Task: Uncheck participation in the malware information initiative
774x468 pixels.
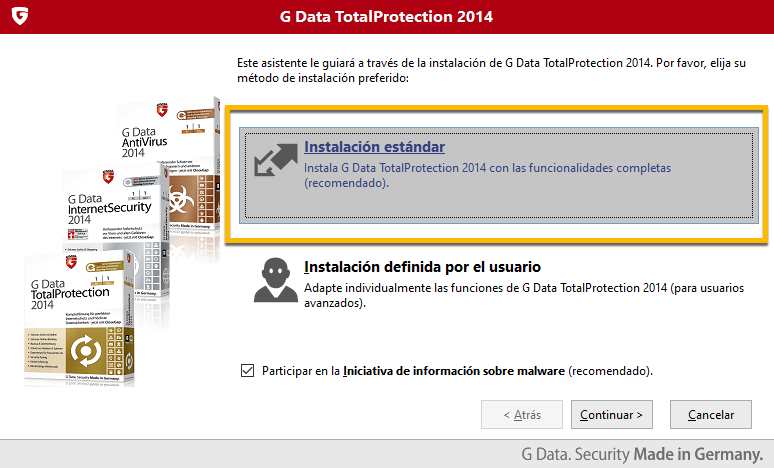Action: pos(247,370)
